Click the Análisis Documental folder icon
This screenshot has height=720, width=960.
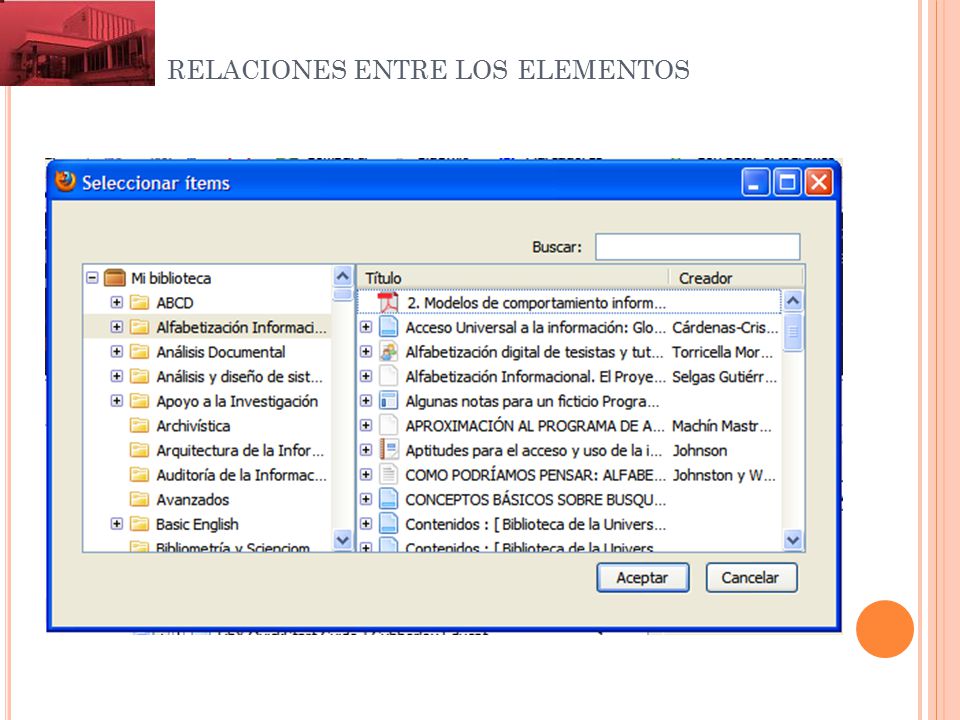coord(140,351)
